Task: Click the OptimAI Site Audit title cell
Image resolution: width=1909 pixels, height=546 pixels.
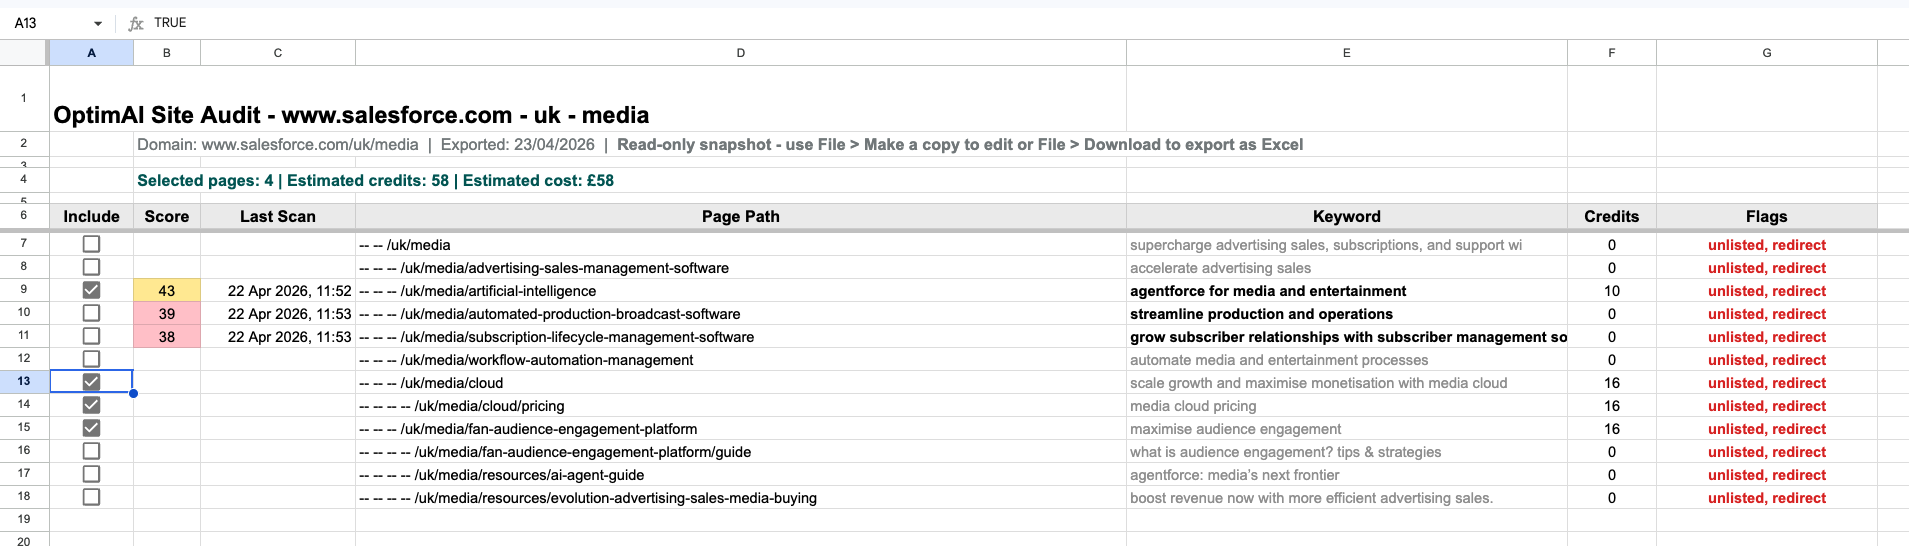Action: click(351, 115)
